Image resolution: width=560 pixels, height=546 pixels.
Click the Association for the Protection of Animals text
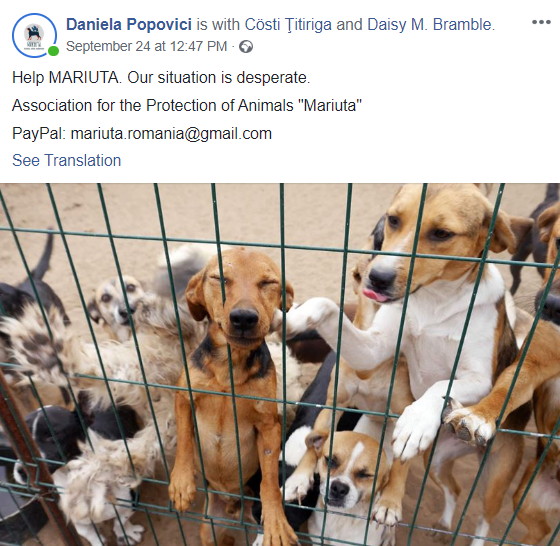coord(187,106)
